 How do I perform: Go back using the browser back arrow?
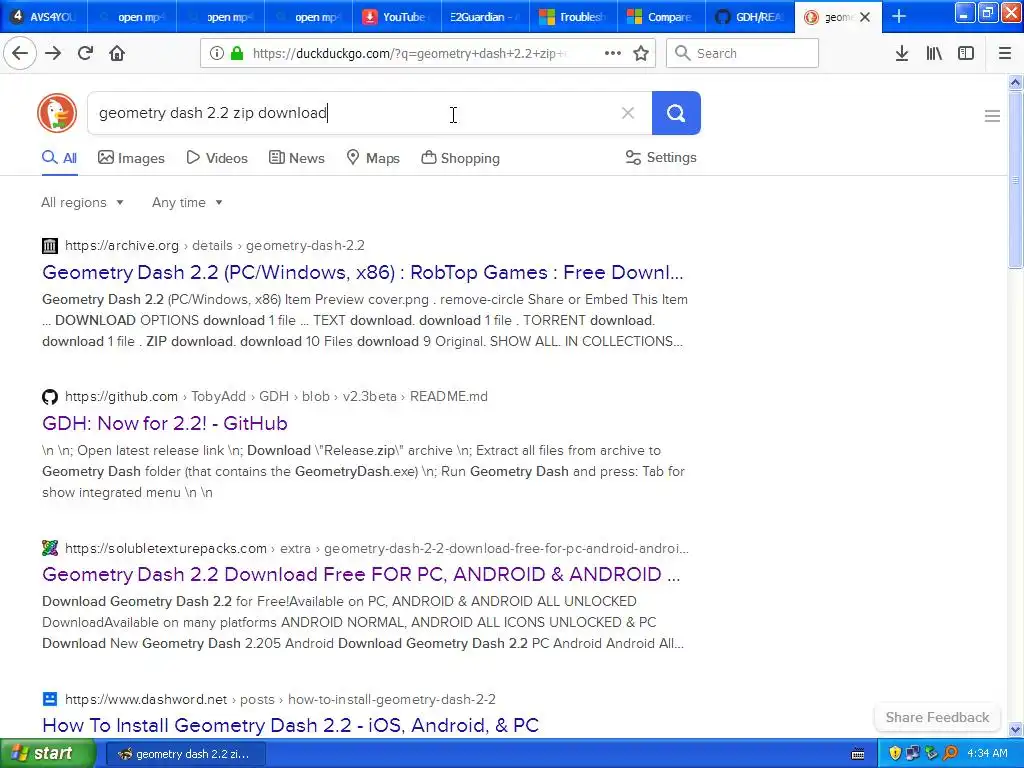click(20, 53)
